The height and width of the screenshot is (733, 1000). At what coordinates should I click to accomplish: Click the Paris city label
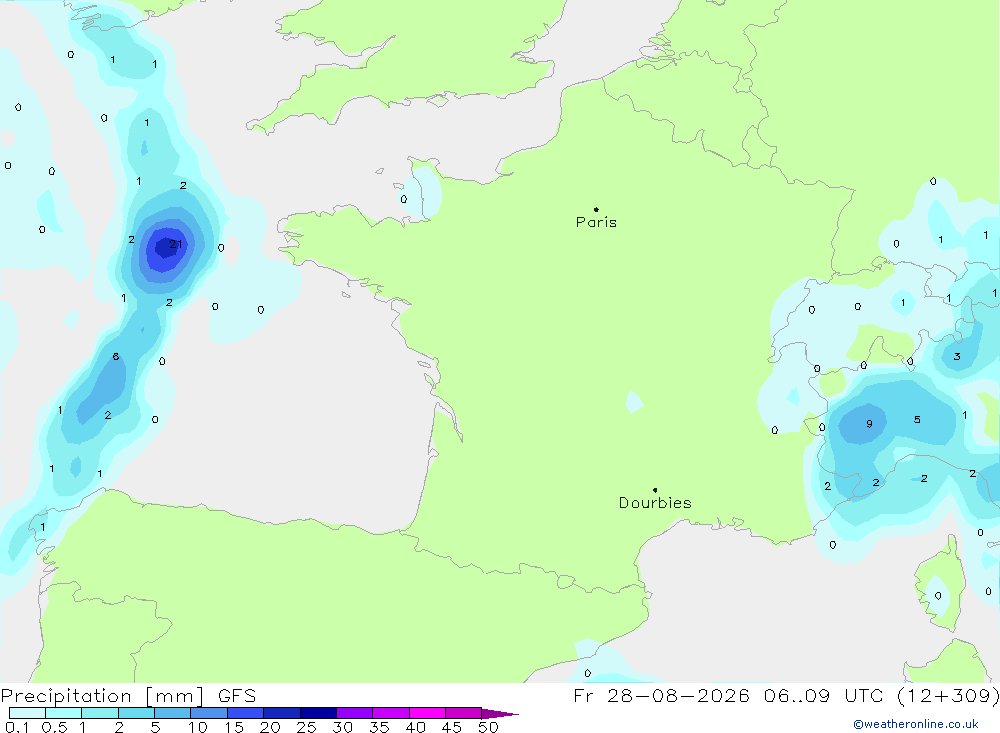(x=596, y=222)
